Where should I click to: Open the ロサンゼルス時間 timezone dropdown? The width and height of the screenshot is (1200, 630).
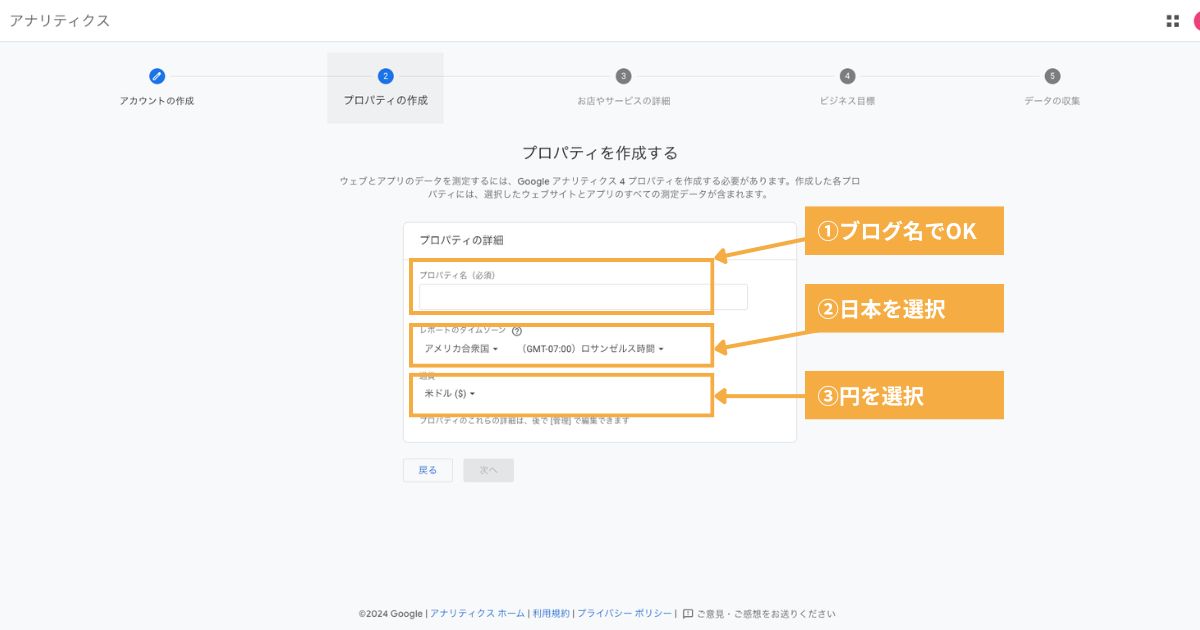592,349
